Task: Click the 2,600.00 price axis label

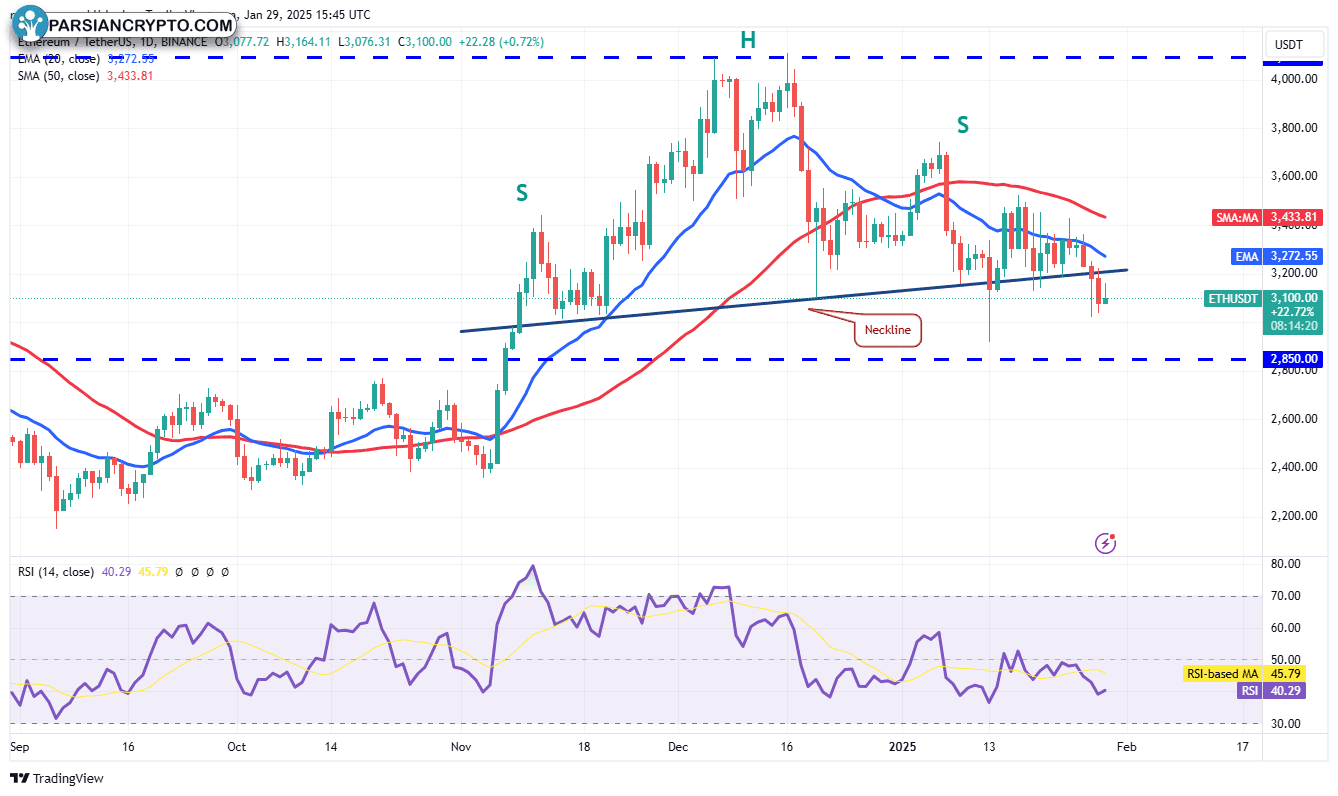Action: pyautogui.click(x=1296, y=419)
